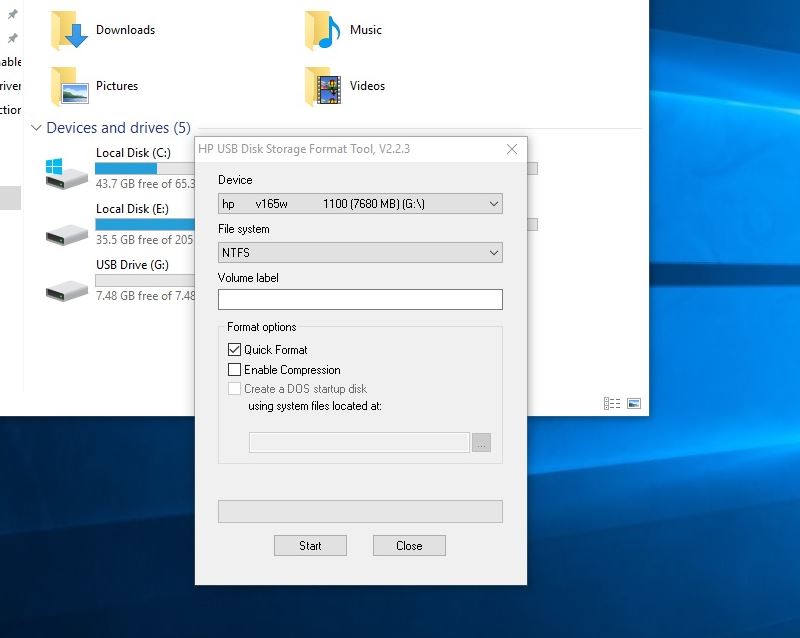Click the Local Disk (C:) name text
The height and width of the screenshot is (638, 800).
pyautogui.click(x=133, y=153)
